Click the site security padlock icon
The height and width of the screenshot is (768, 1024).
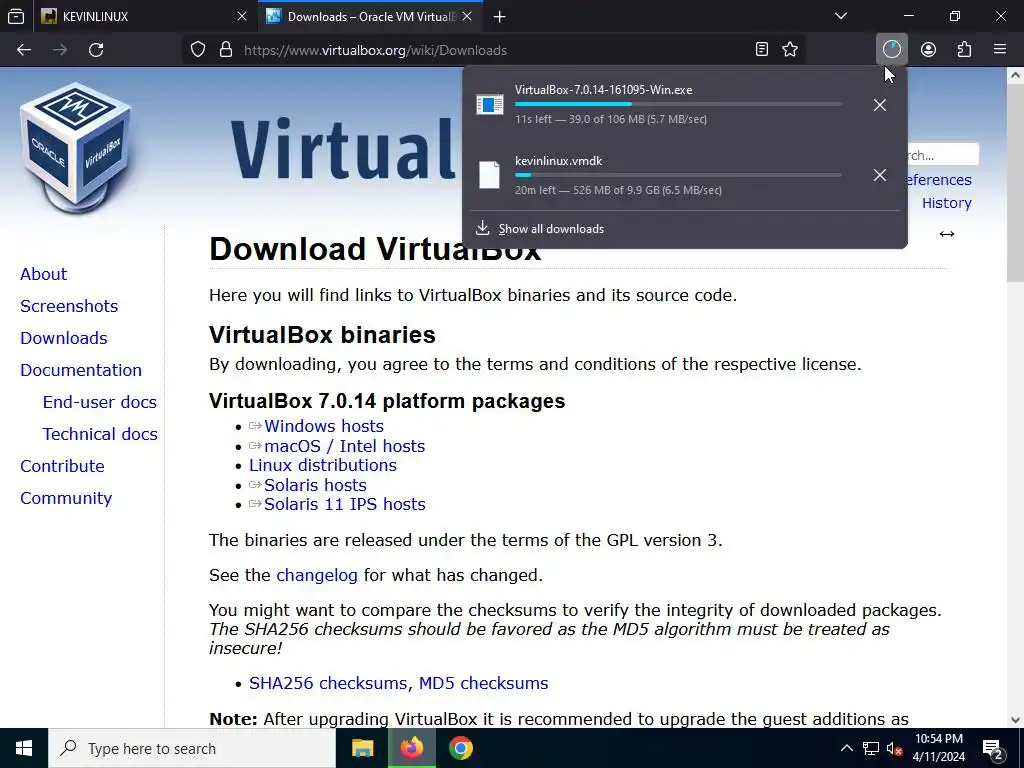click(x=226, y=50)
